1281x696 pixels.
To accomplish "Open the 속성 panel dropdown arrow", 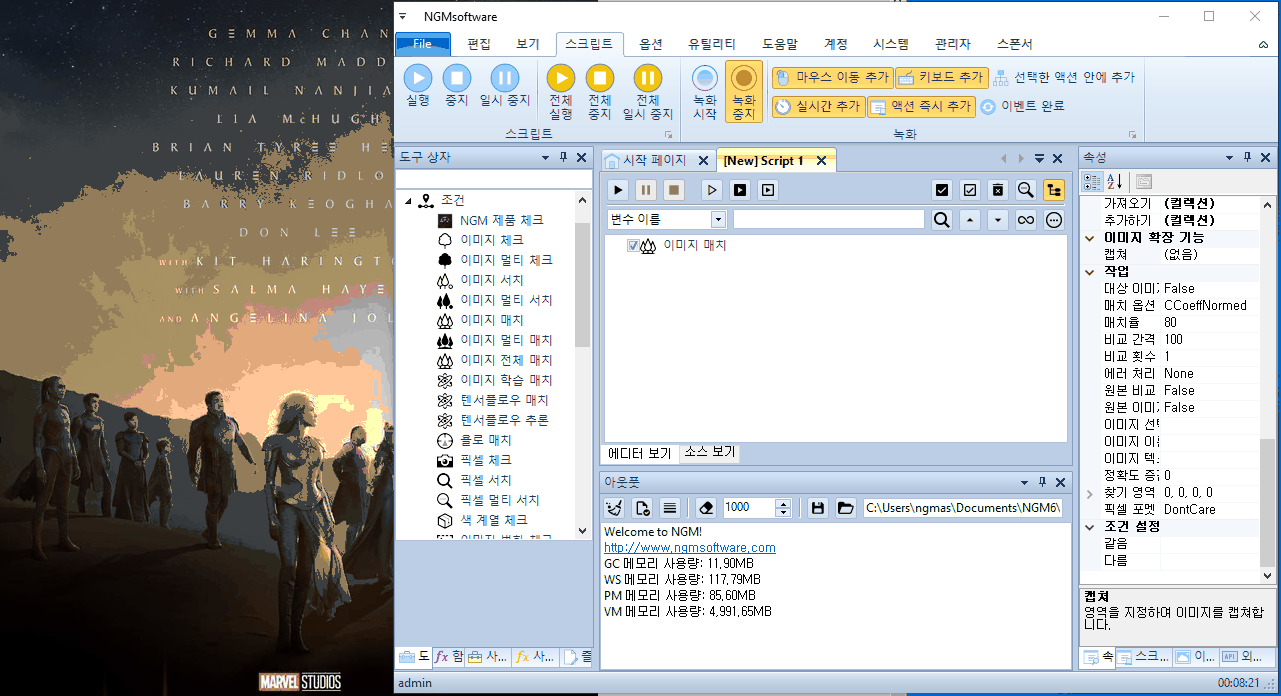I will click(x=1230, y=158).
